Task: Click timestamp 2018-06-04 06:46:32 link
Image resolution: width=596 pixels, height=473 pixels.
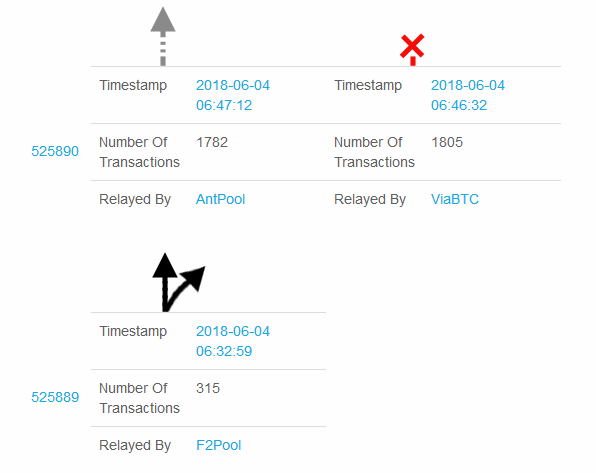Action: (x=468, y=95)
